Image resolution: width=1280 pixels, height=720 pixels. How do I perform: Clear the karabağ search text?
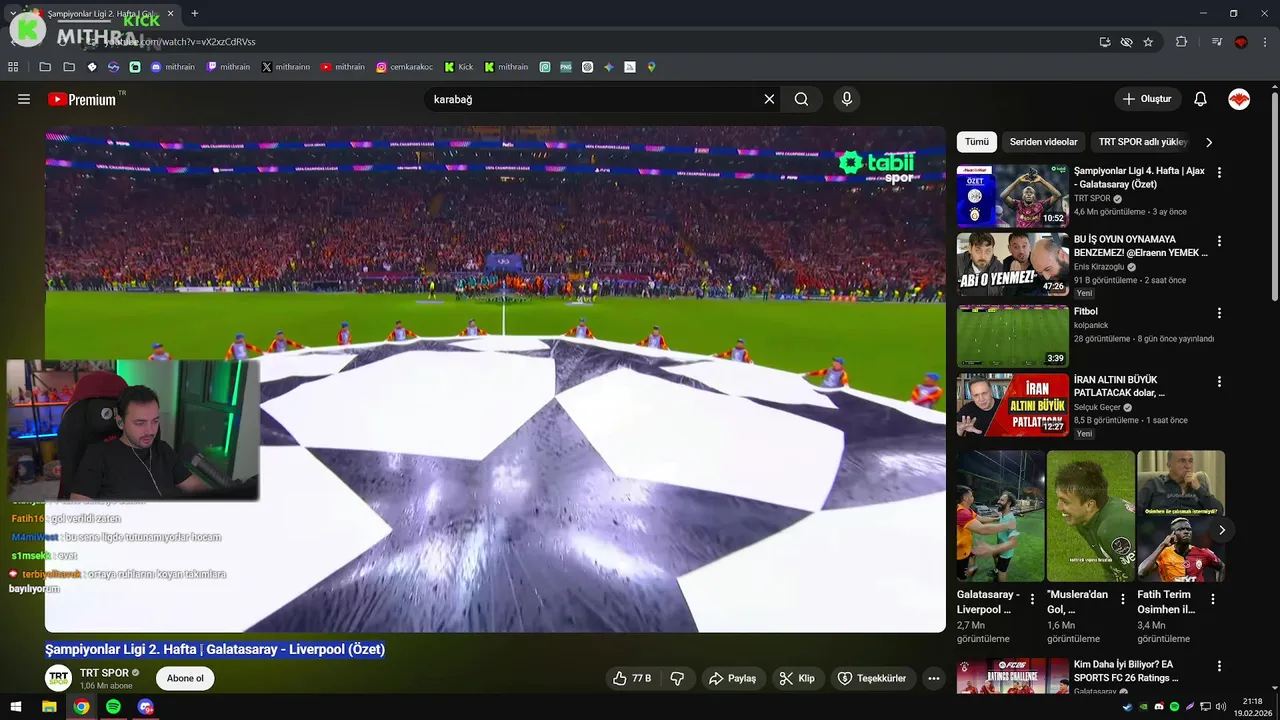[x=769, y=99]
